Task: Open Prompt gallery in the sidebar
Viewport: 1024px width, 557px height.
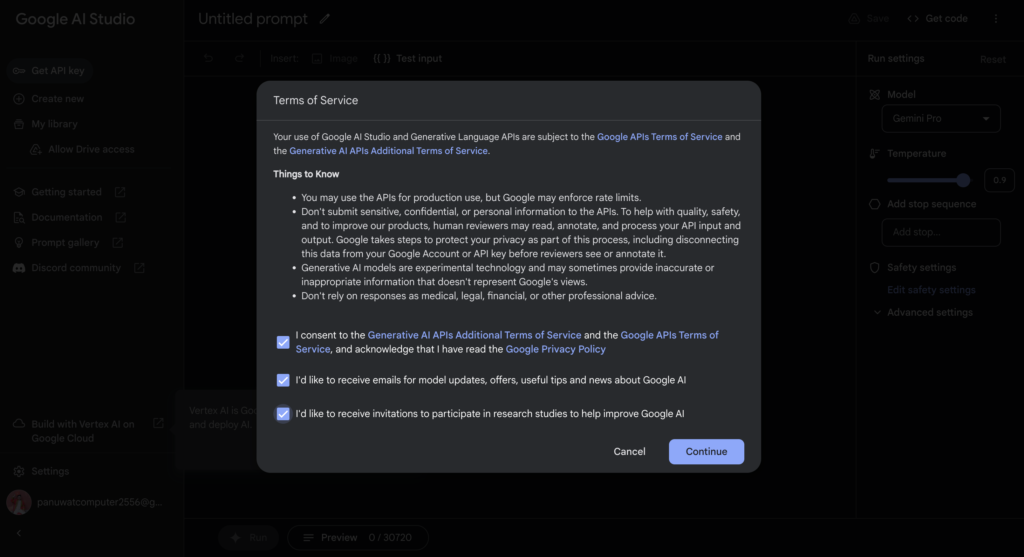Action: 65,243
